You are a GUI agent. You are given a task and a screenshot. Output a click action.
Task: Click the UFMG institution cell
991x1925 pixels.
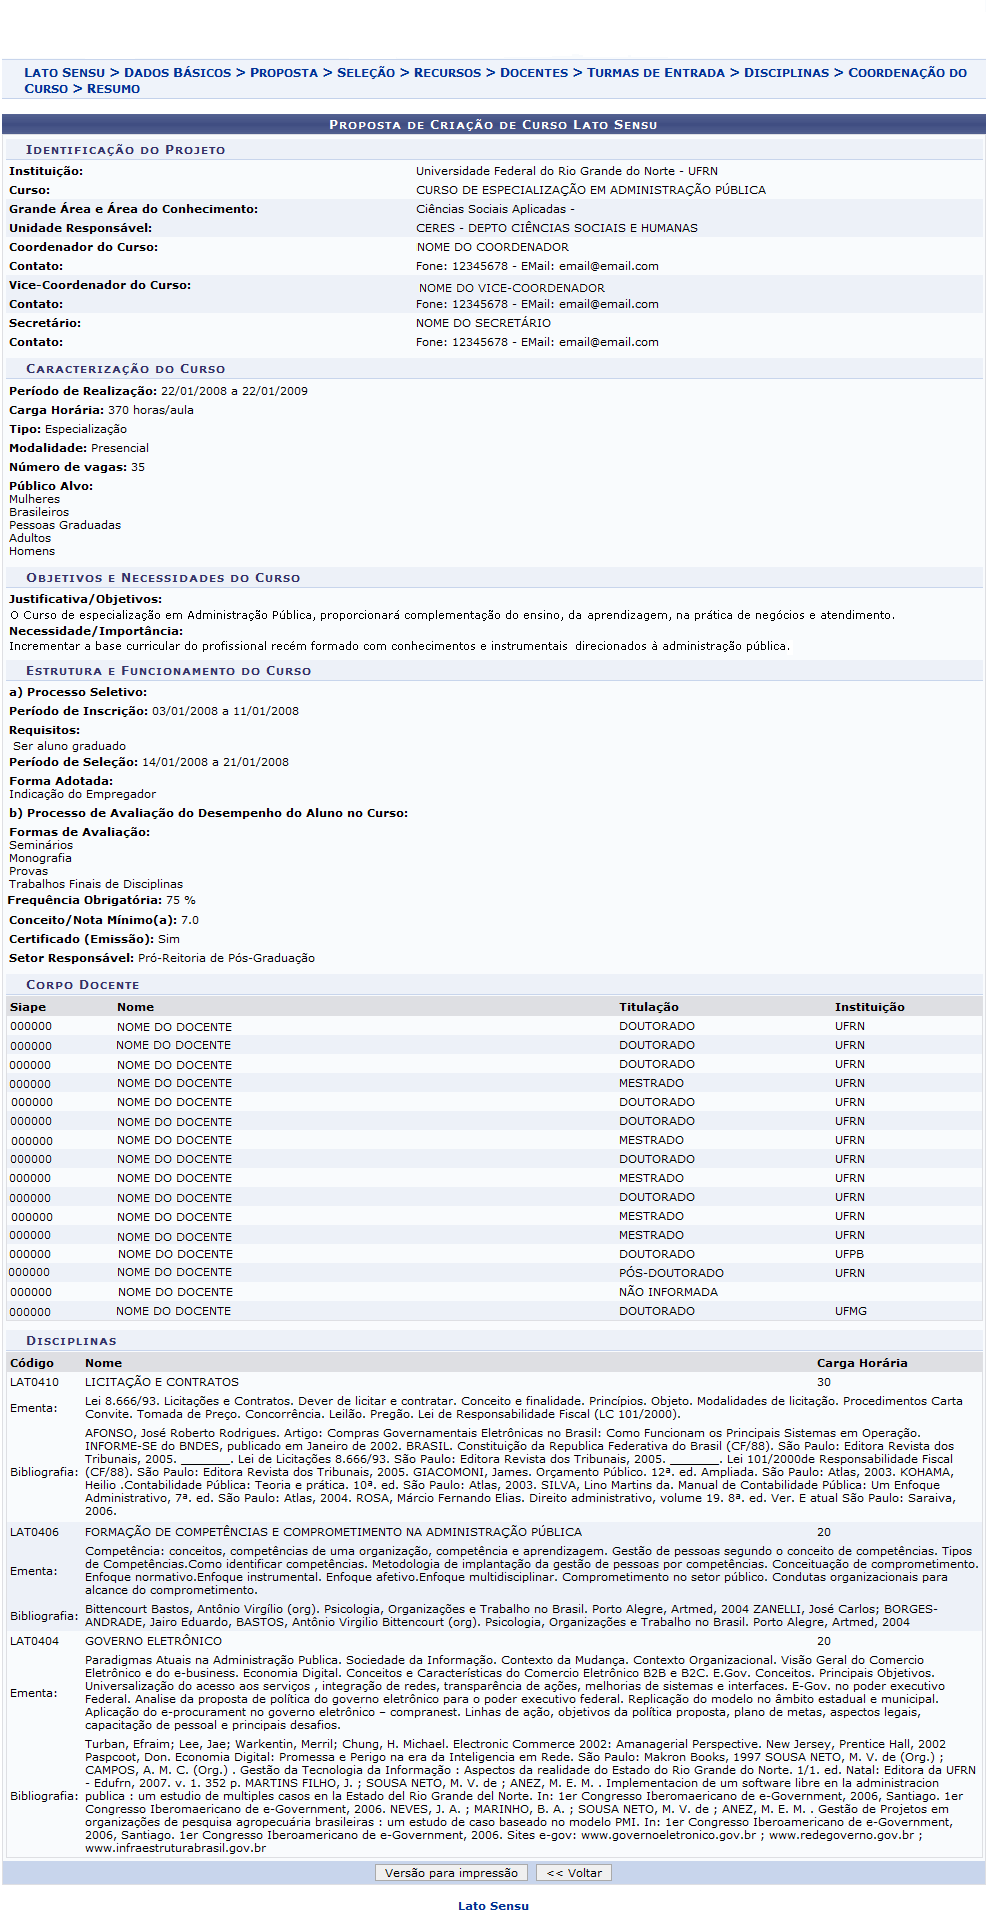[851, 1311]
